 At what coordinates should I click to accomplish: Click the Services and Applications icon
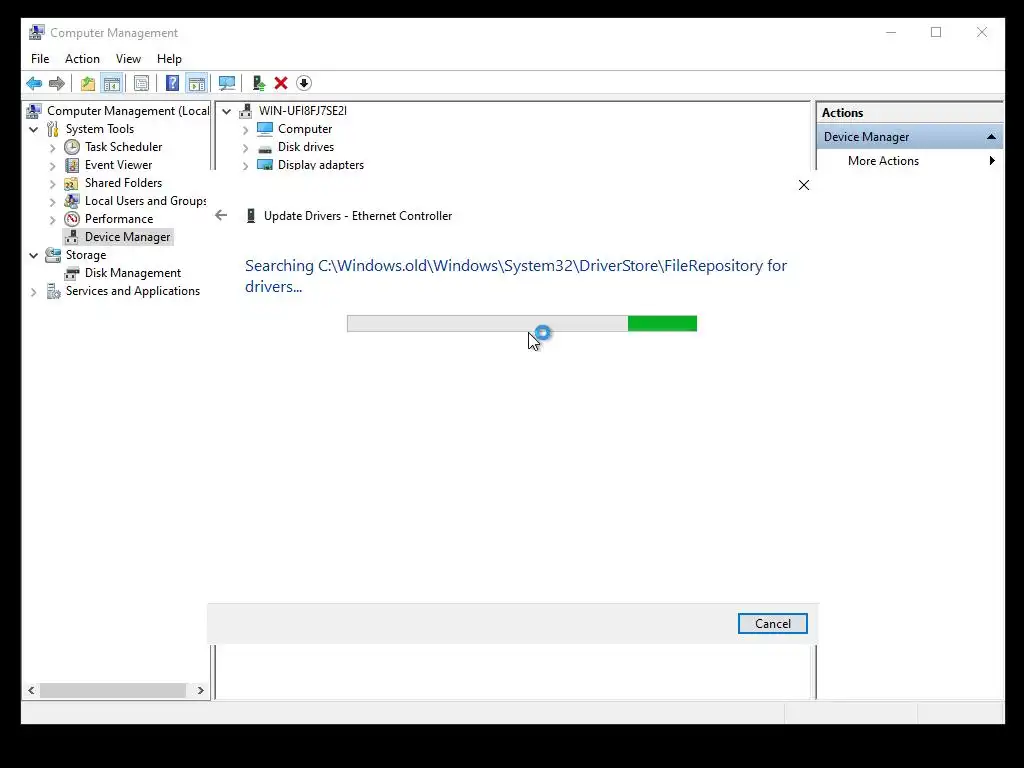(x=53, y=291)
